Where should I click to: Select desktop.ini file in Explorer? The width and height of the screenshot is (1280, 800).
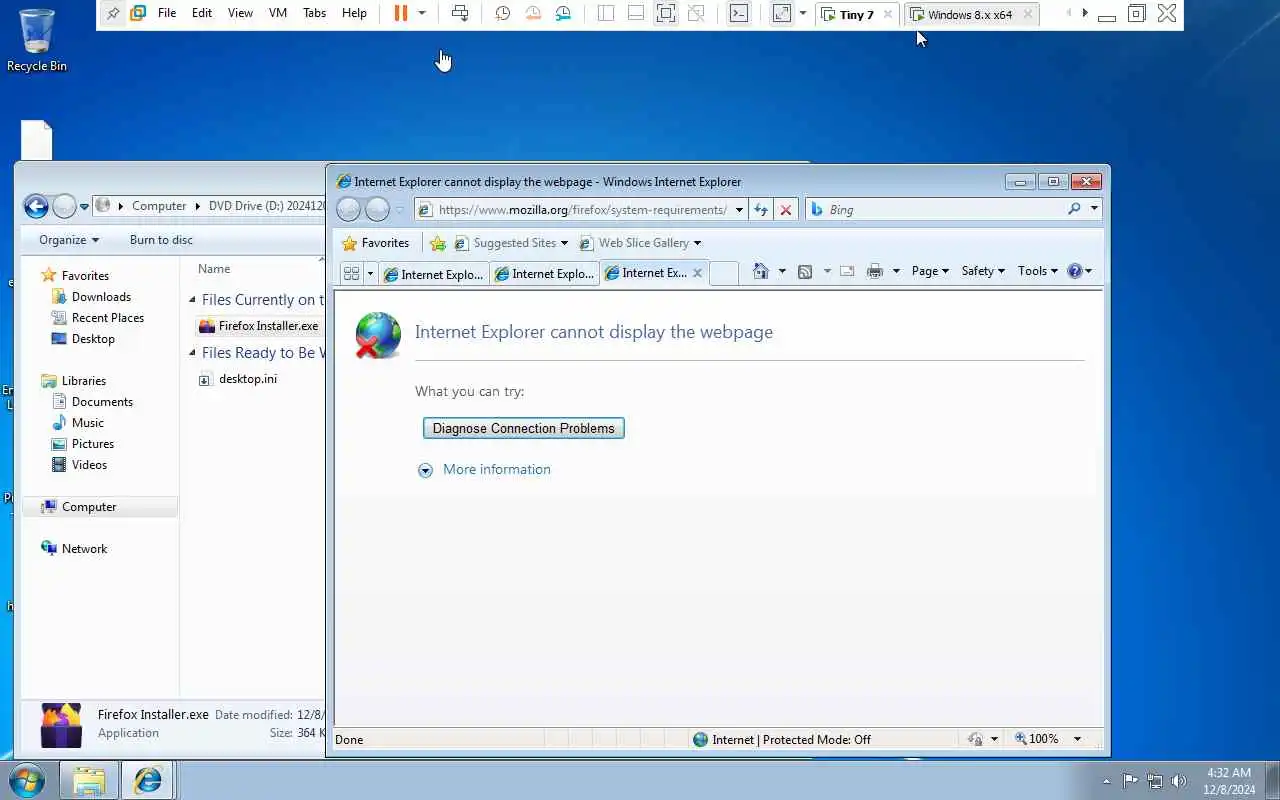(x=238, y=379)
